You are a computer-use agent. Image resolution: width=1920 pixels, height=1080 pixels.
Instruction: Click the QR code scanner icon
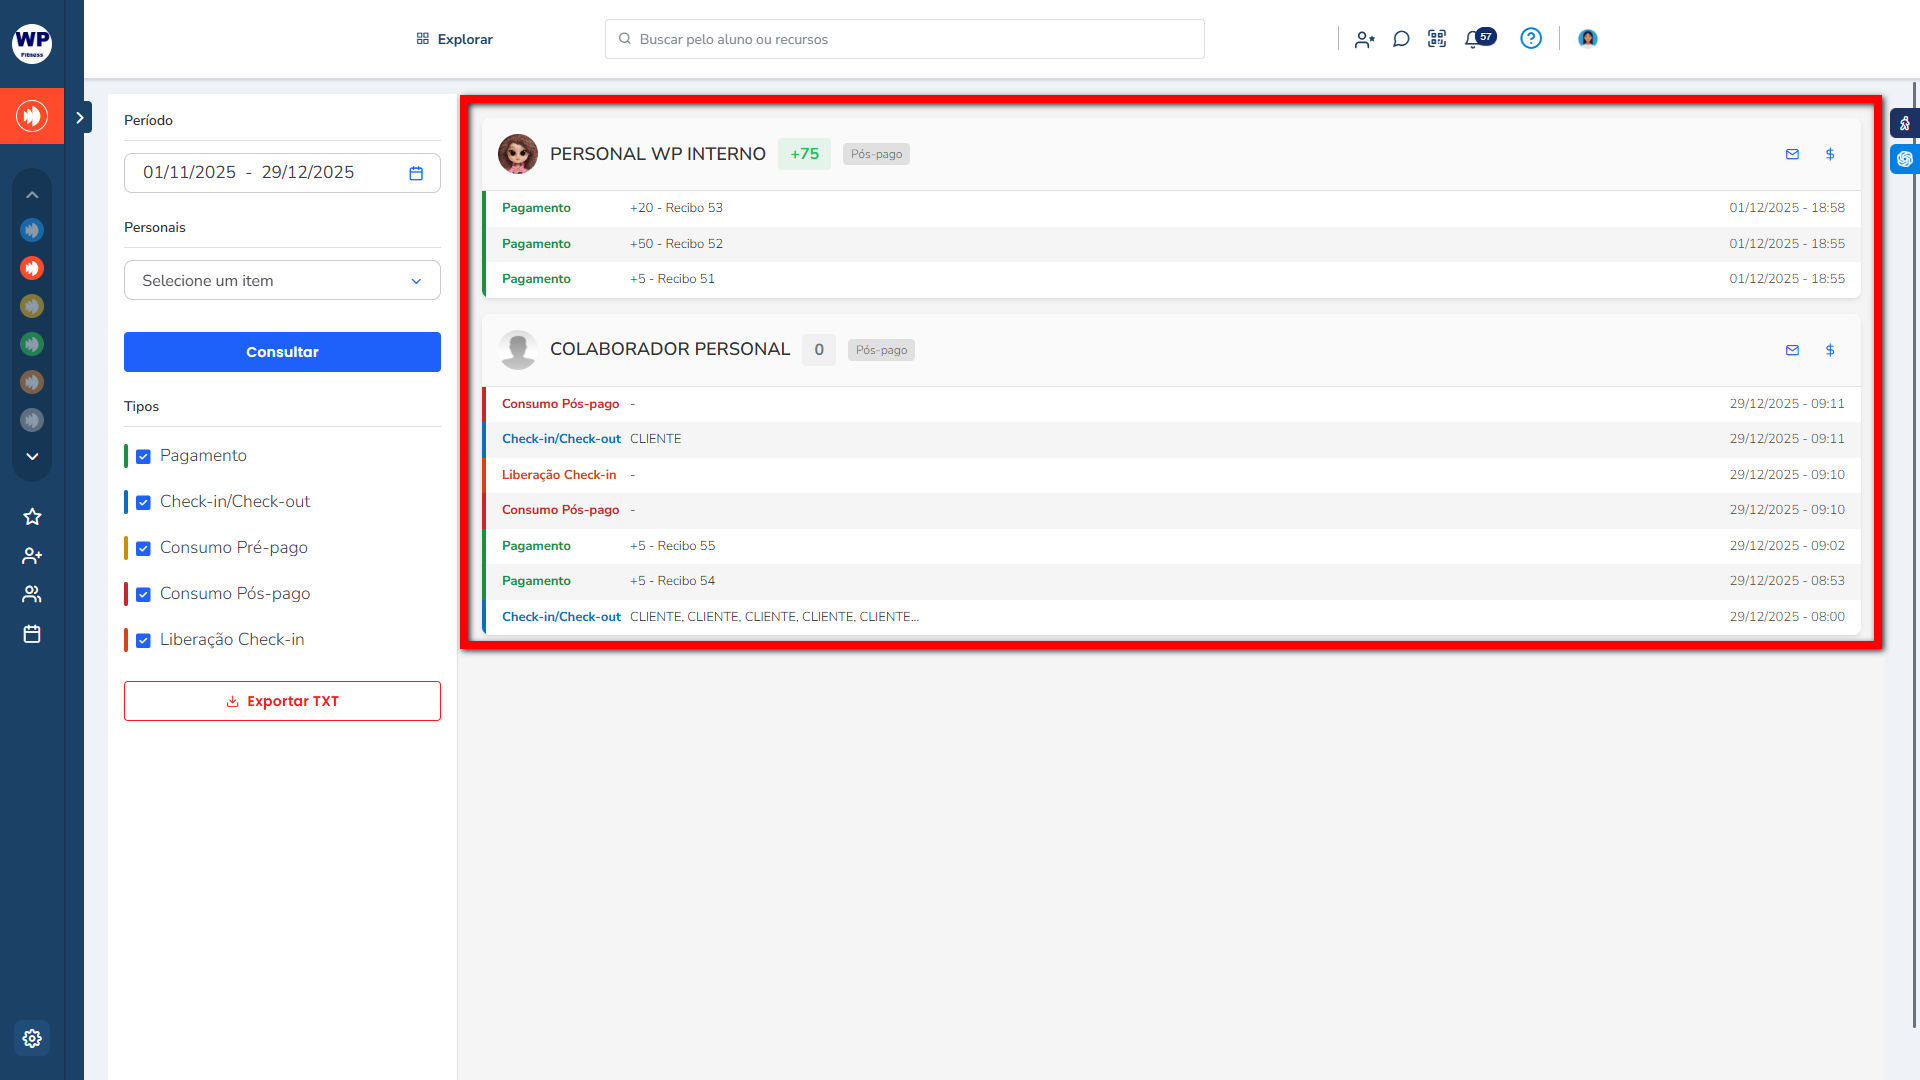point(1437,39)
